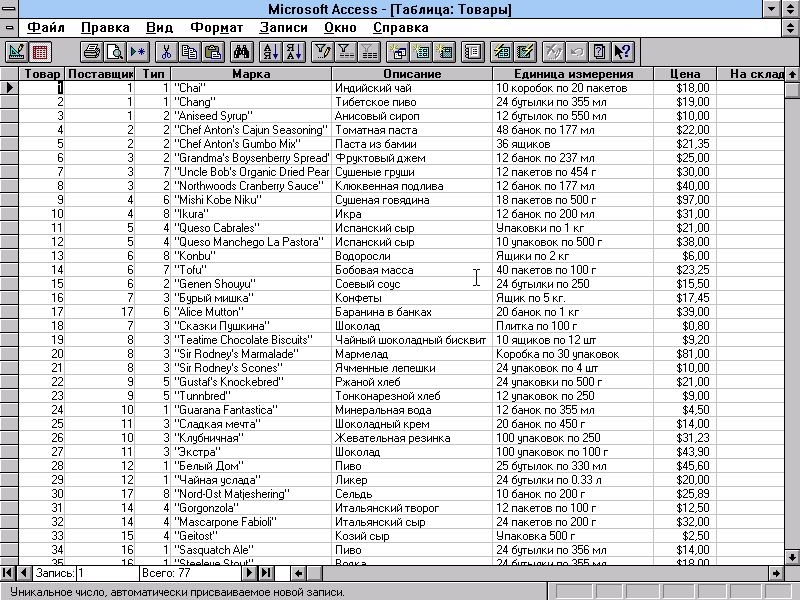Open the Файл menu
800x600 pixels.
click(33, 28)
